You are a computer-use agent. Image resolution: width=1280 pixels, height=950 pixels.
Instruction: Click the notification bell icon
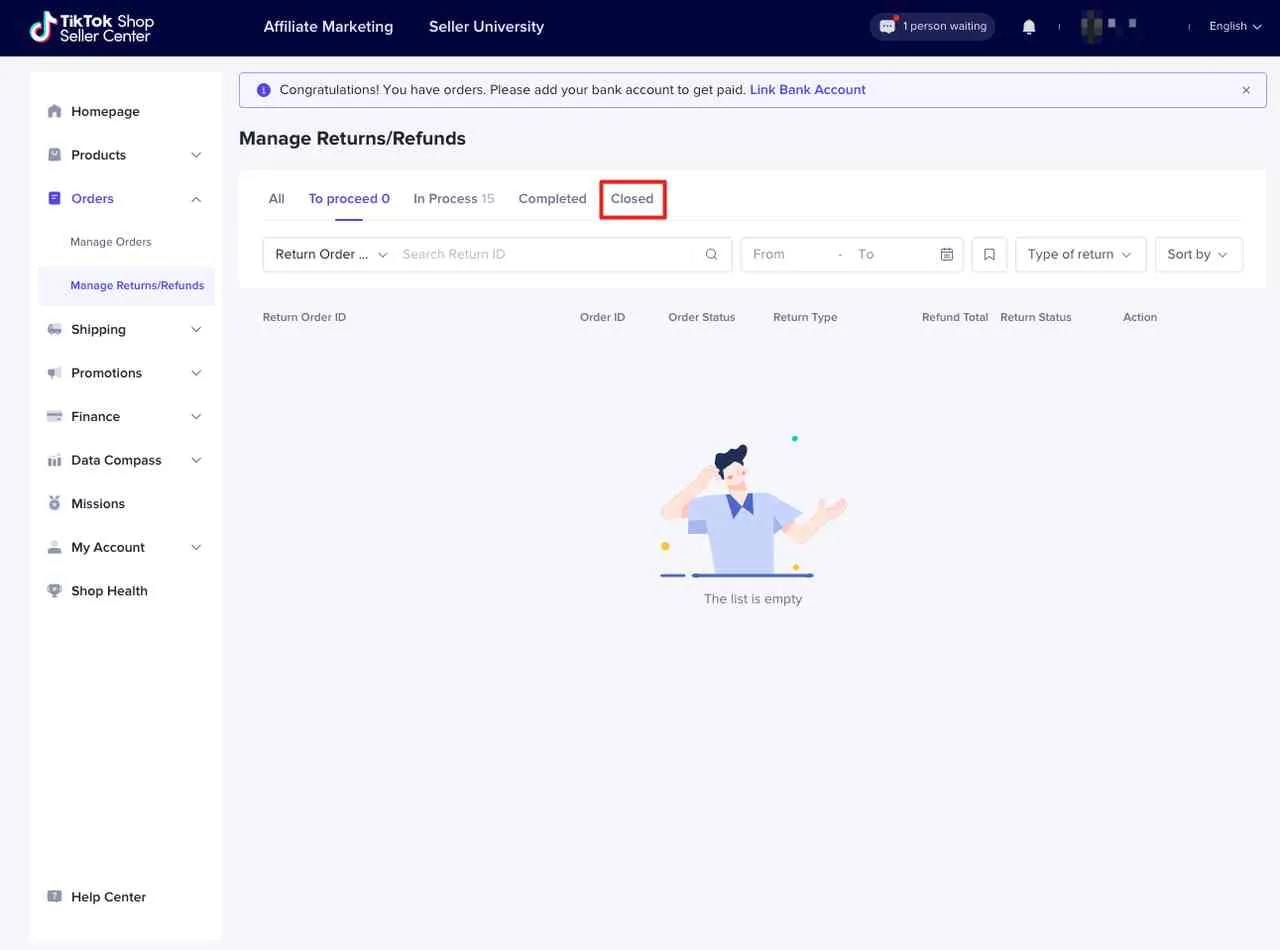pyautogui.click(x=1029, y=27)
